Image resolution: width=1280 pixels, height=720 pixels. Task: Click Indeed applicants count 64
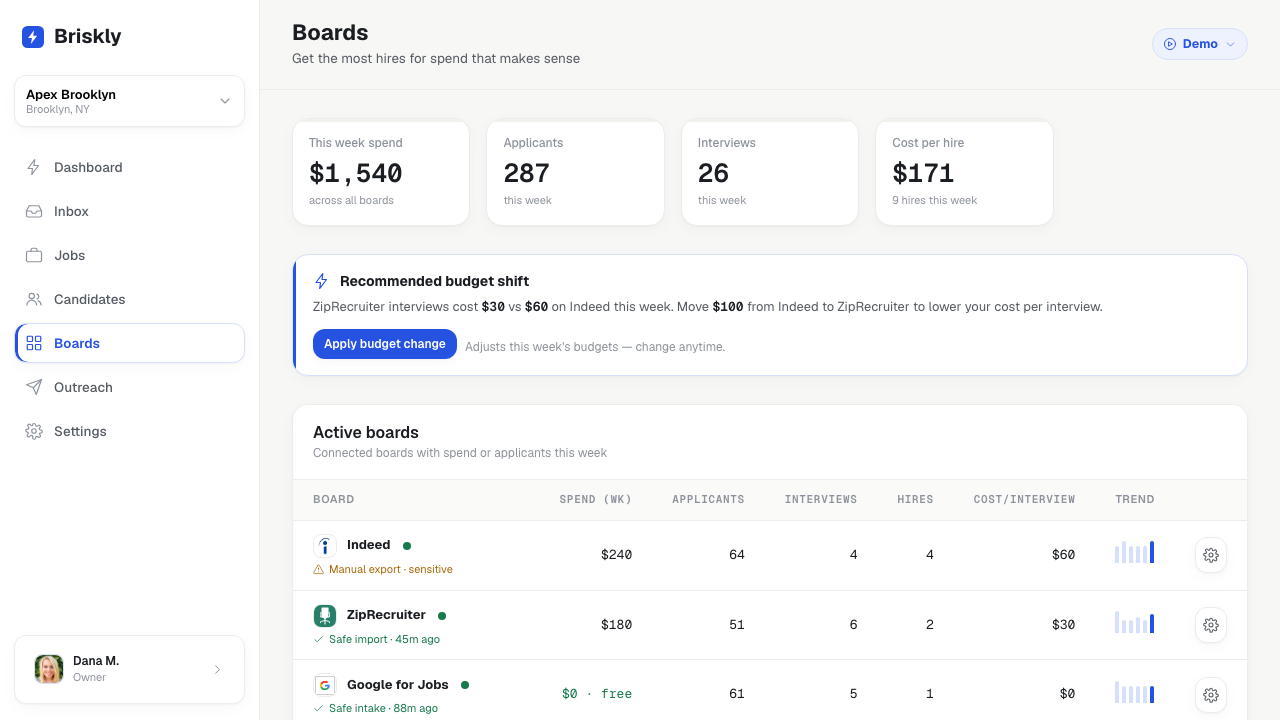coord(737,555)
